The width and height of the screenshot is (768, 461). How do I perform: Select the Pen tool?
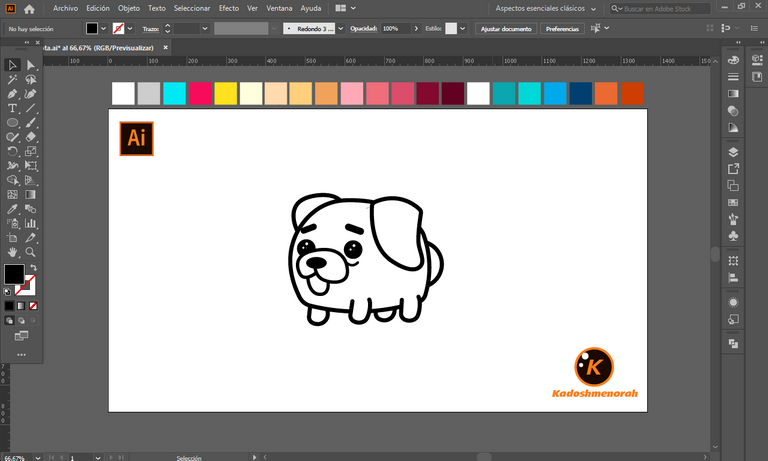[12, 94]
